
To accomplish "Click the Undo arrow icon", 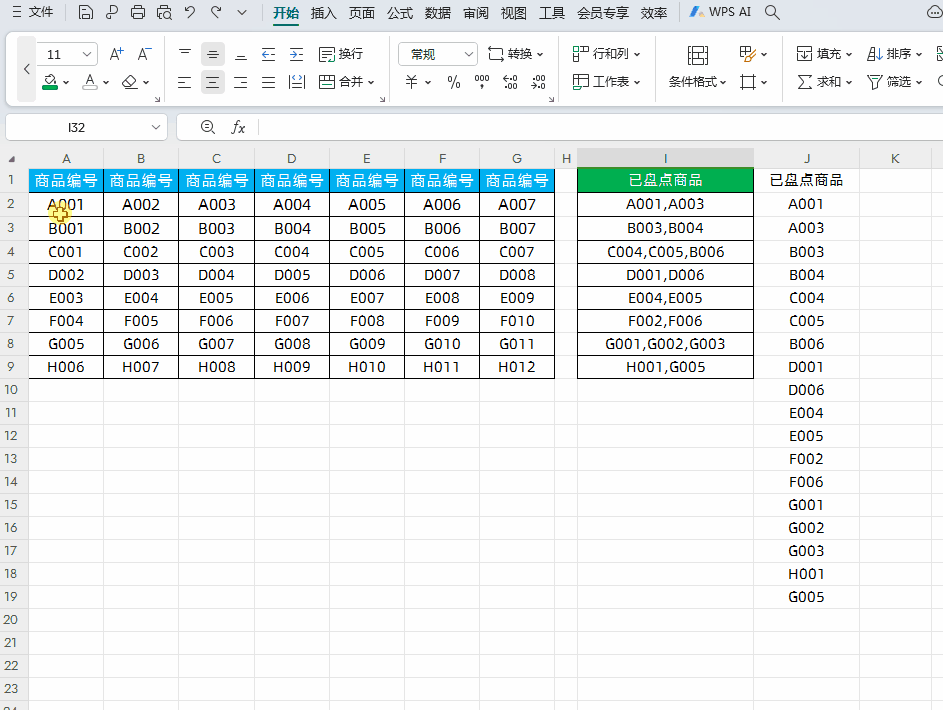I will pos(190,13).
